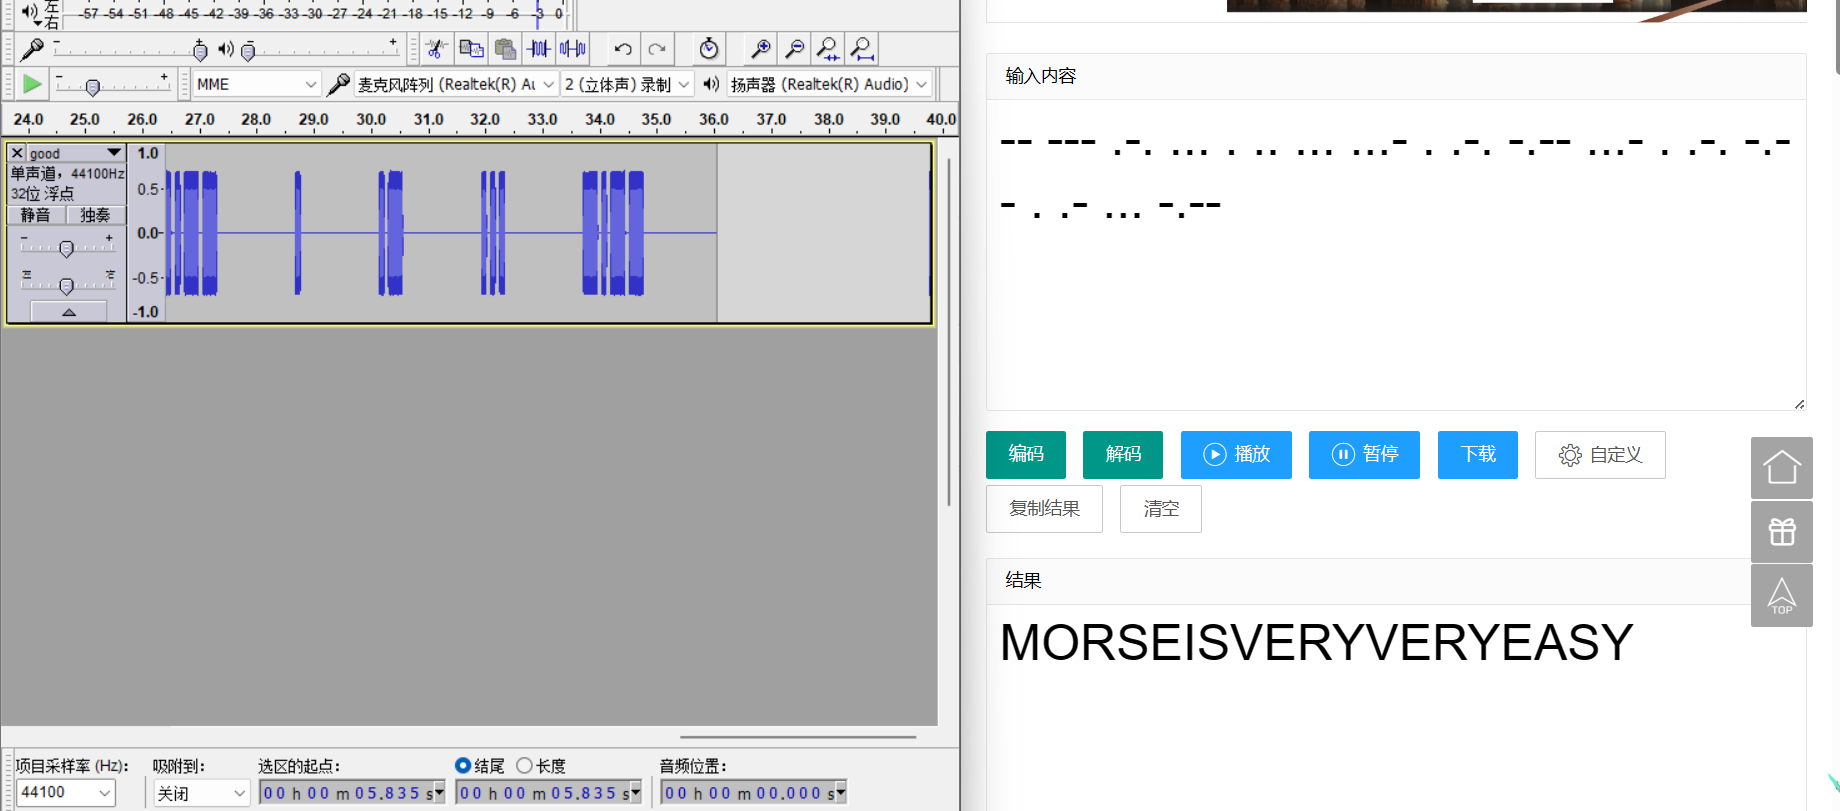Open the MME audio host dropdown
Viewport: 1840px width, 811px height.
click(257, 84)
